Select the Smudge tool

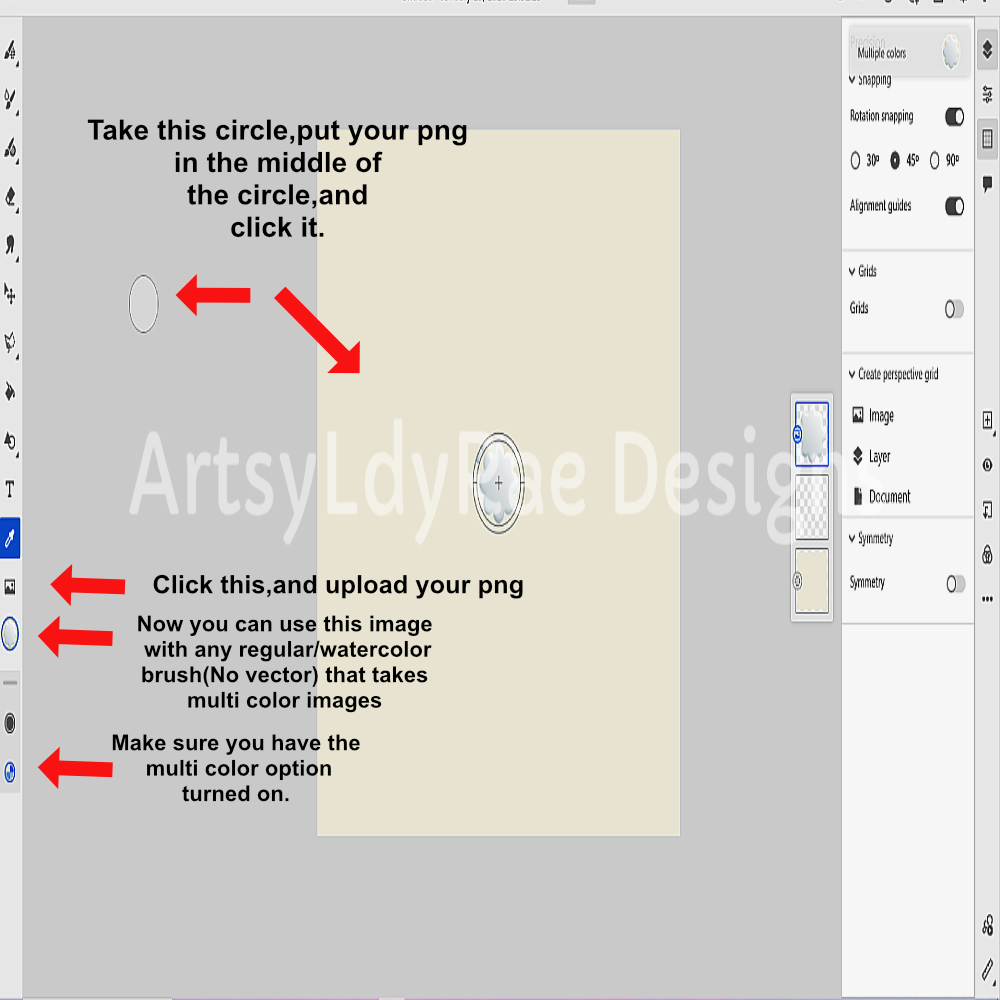coord(10,245)
